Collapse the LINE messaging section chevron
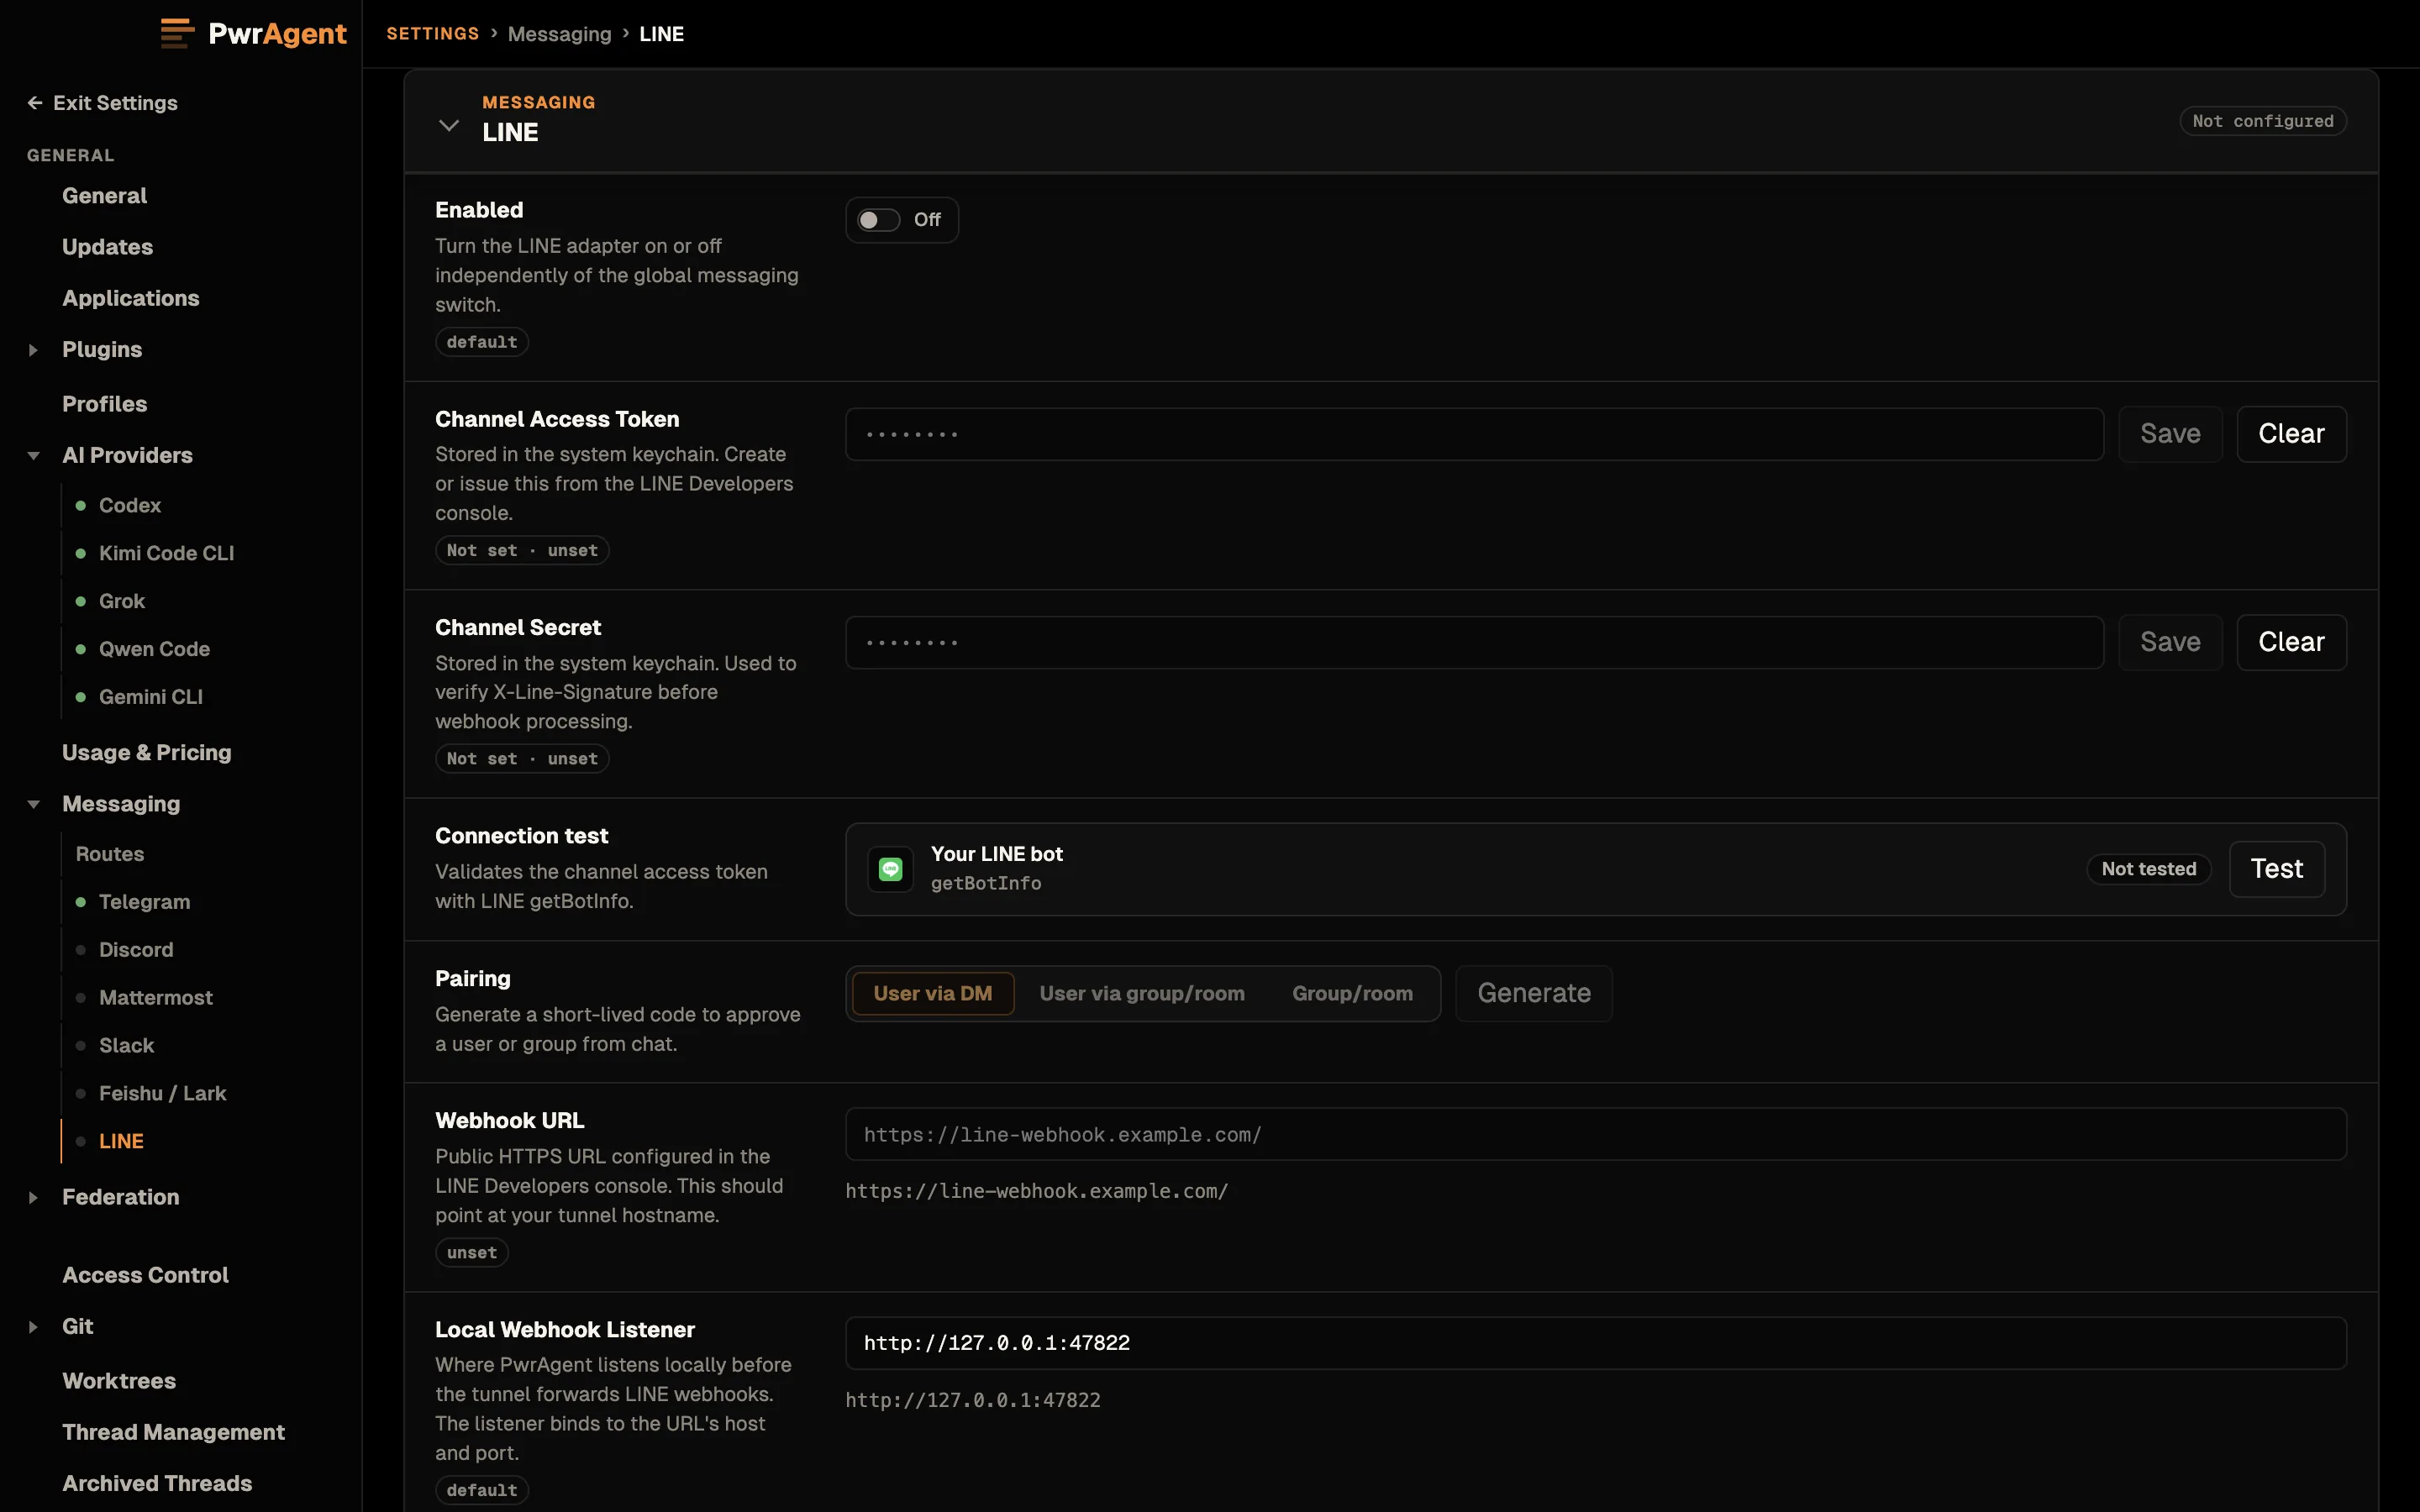2420x1512 pixels. coord(449,125)
